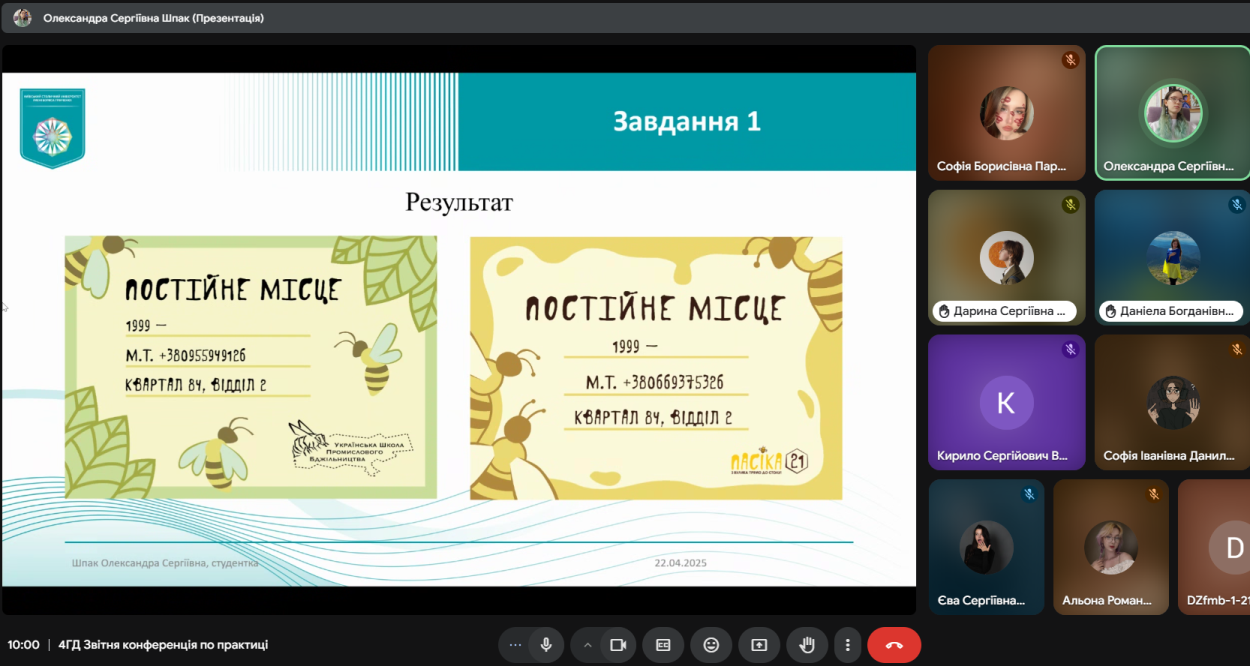1250x666 pixels.
Task: Click Українська Школа Промислового Бджільництва logo
Action: click(x=350, y=447)
